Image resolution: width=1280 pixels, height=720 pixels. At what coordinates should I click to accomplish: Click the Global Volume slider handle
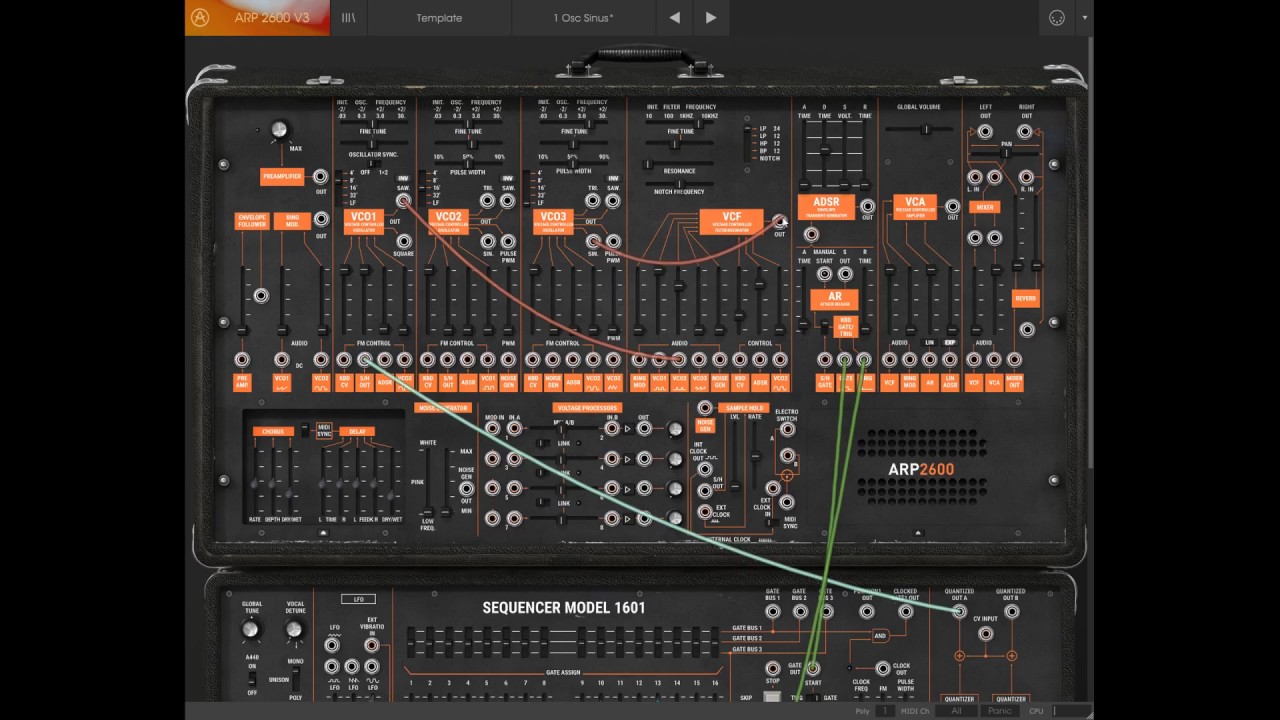pos(924,128)
